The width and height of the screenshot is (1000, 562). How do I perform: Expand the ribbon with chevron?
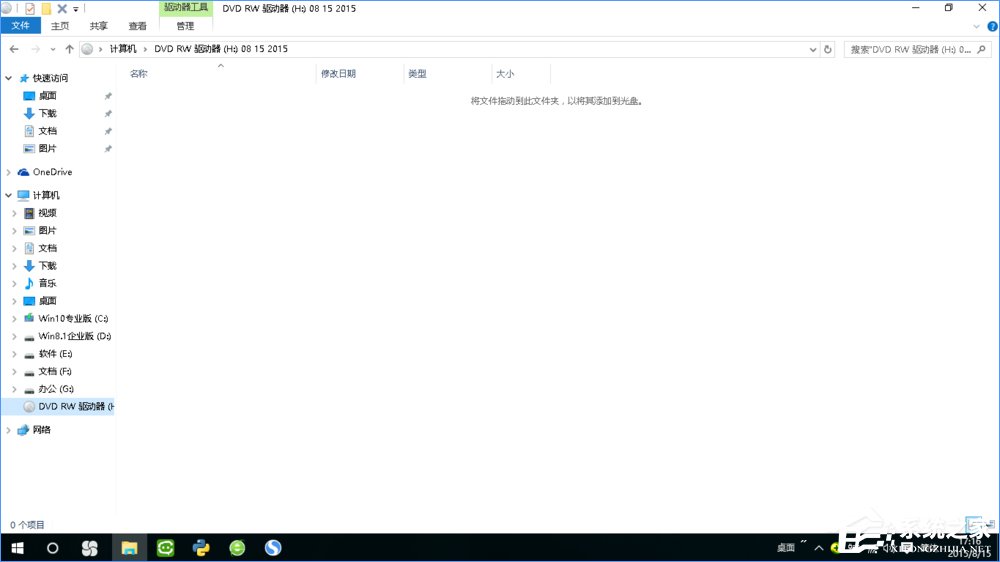pos(976,27)
